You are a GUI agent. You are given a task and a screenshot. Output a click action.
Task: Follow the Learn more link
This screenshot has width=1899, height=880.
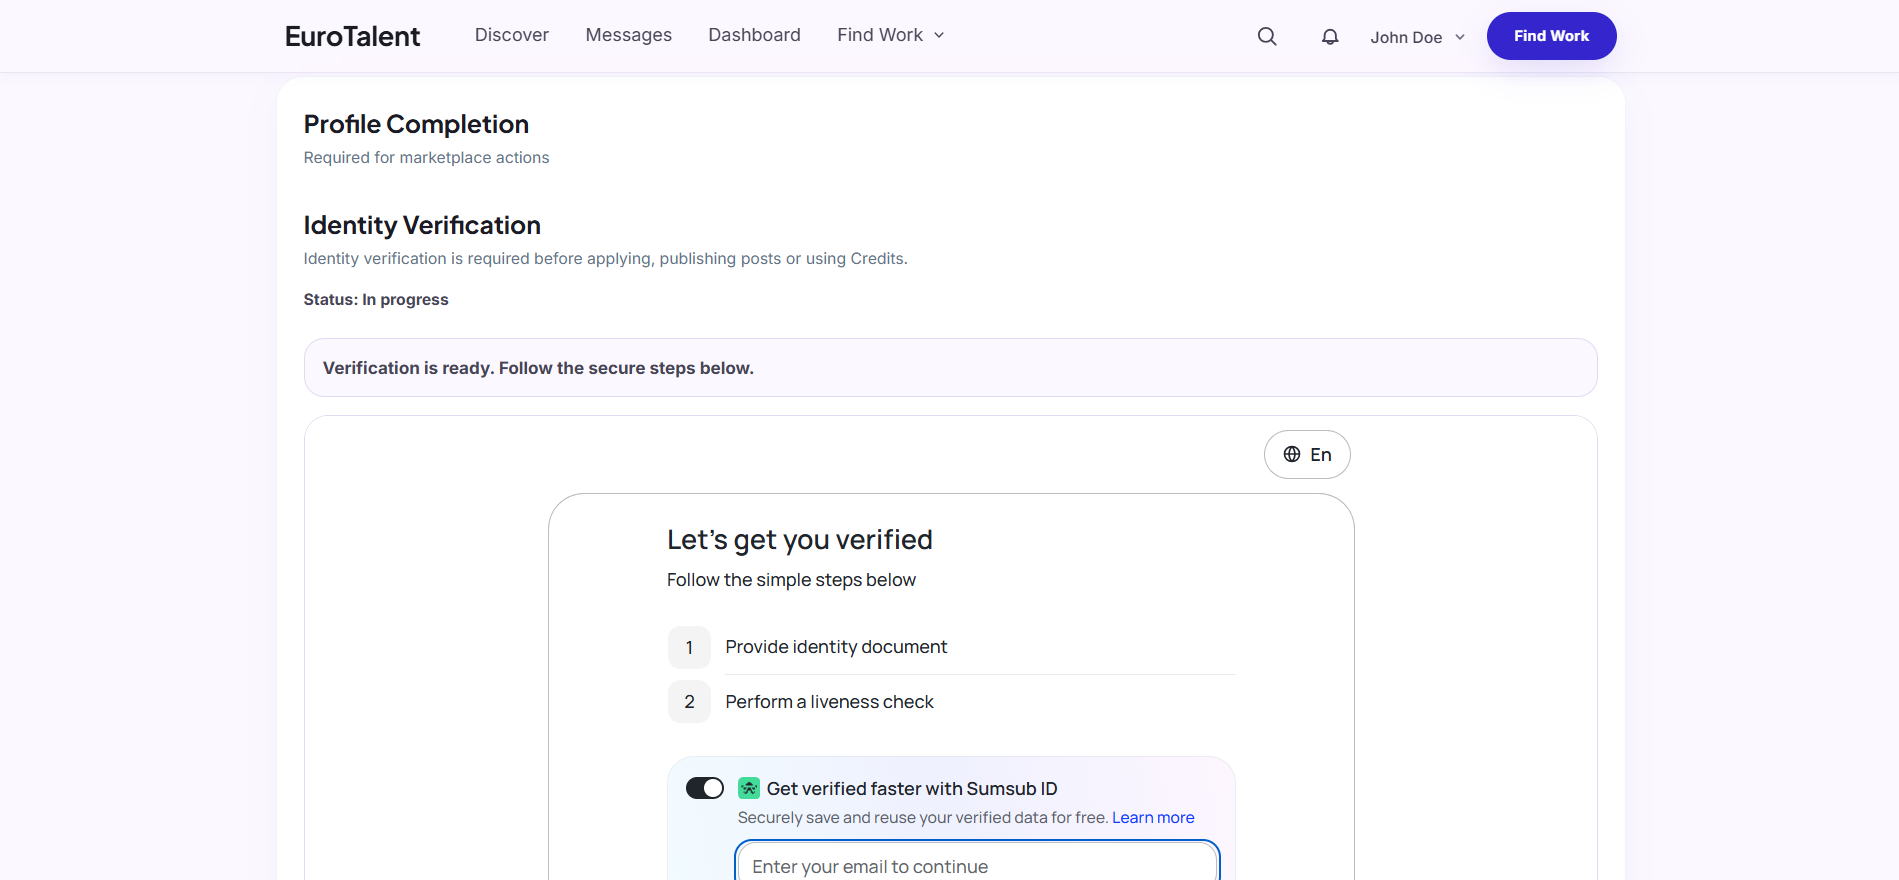1153,817
